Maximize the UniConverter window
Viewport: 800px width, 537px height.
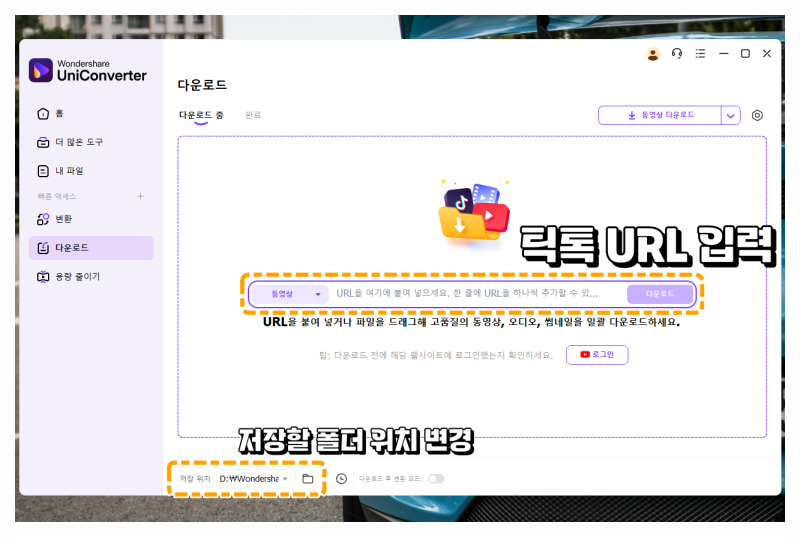pos(745,54)
